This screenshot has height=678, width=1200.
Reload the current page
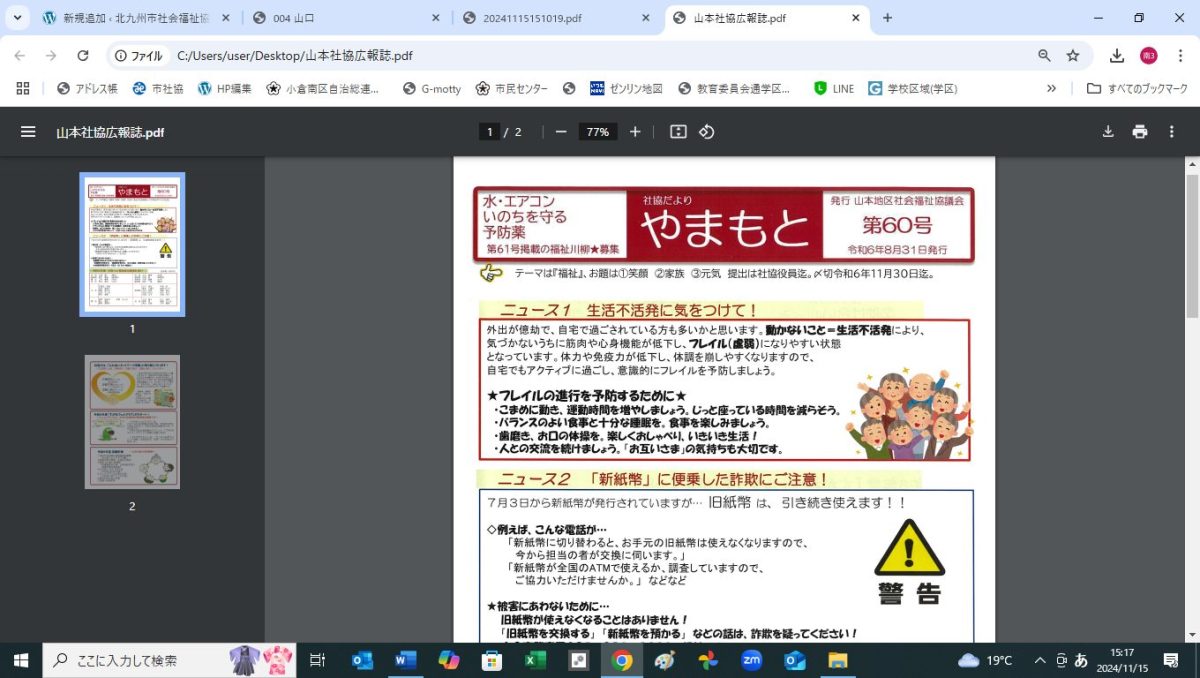83,56
